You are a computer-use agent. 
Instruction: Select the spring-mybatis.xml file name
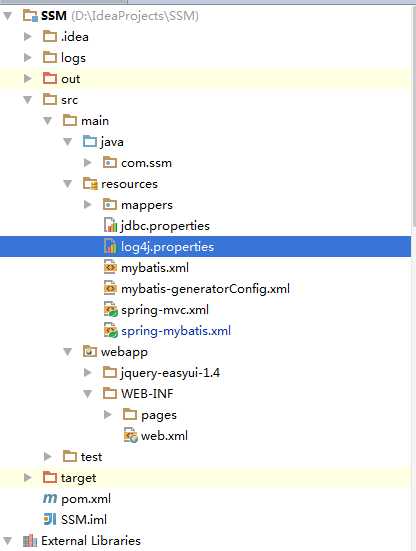[176, 331]
